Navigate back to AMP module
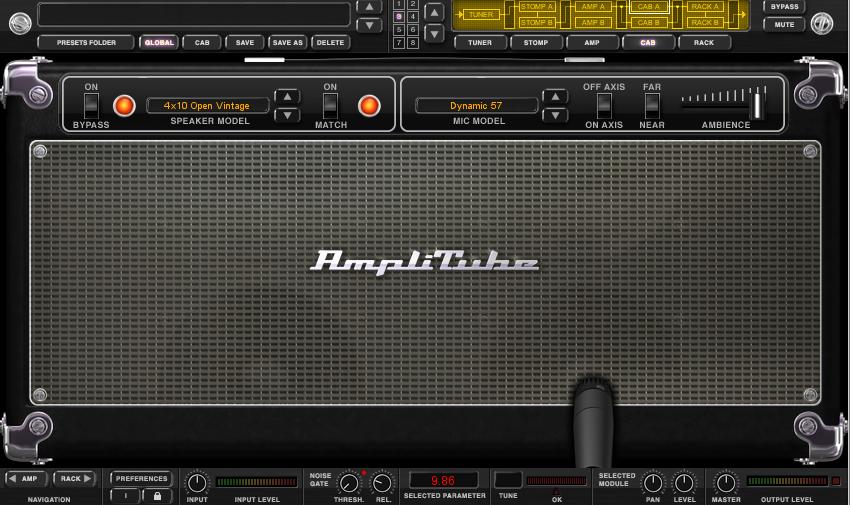The image size is (850, 505). pyautogui.click(x=25, y=479)
